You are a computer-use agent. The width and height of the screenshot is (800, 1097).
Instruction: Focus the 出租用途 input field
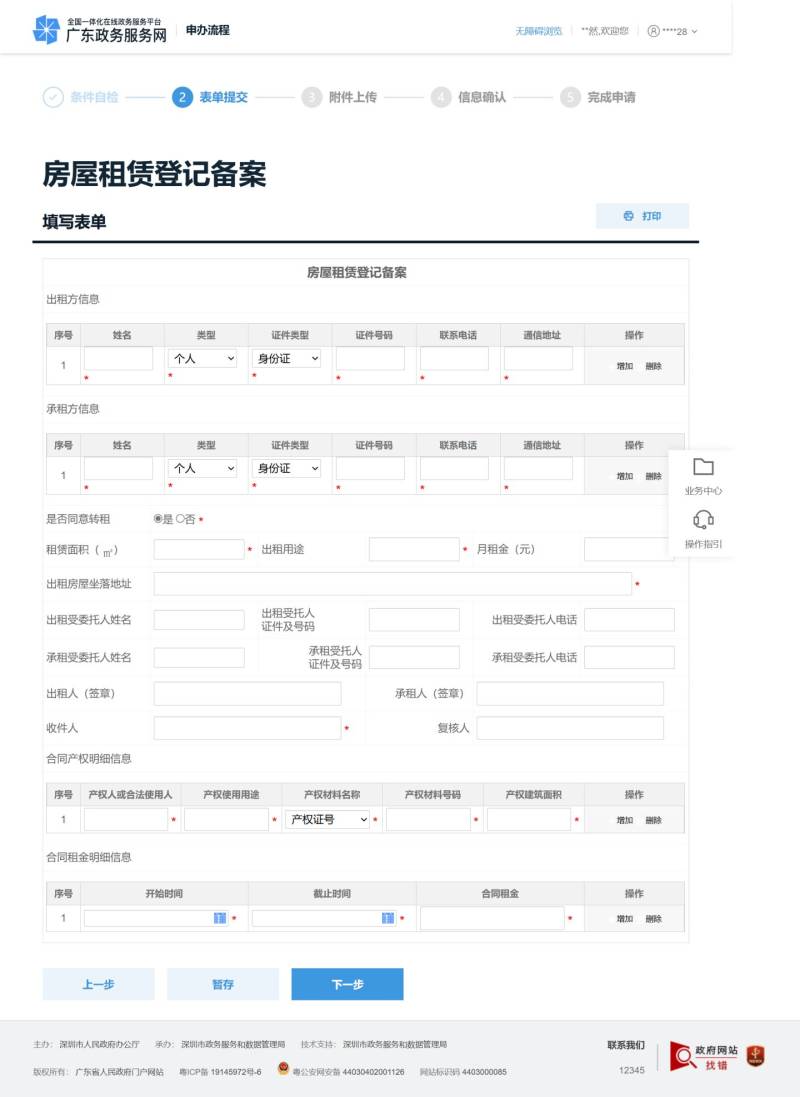click(414, 549)
